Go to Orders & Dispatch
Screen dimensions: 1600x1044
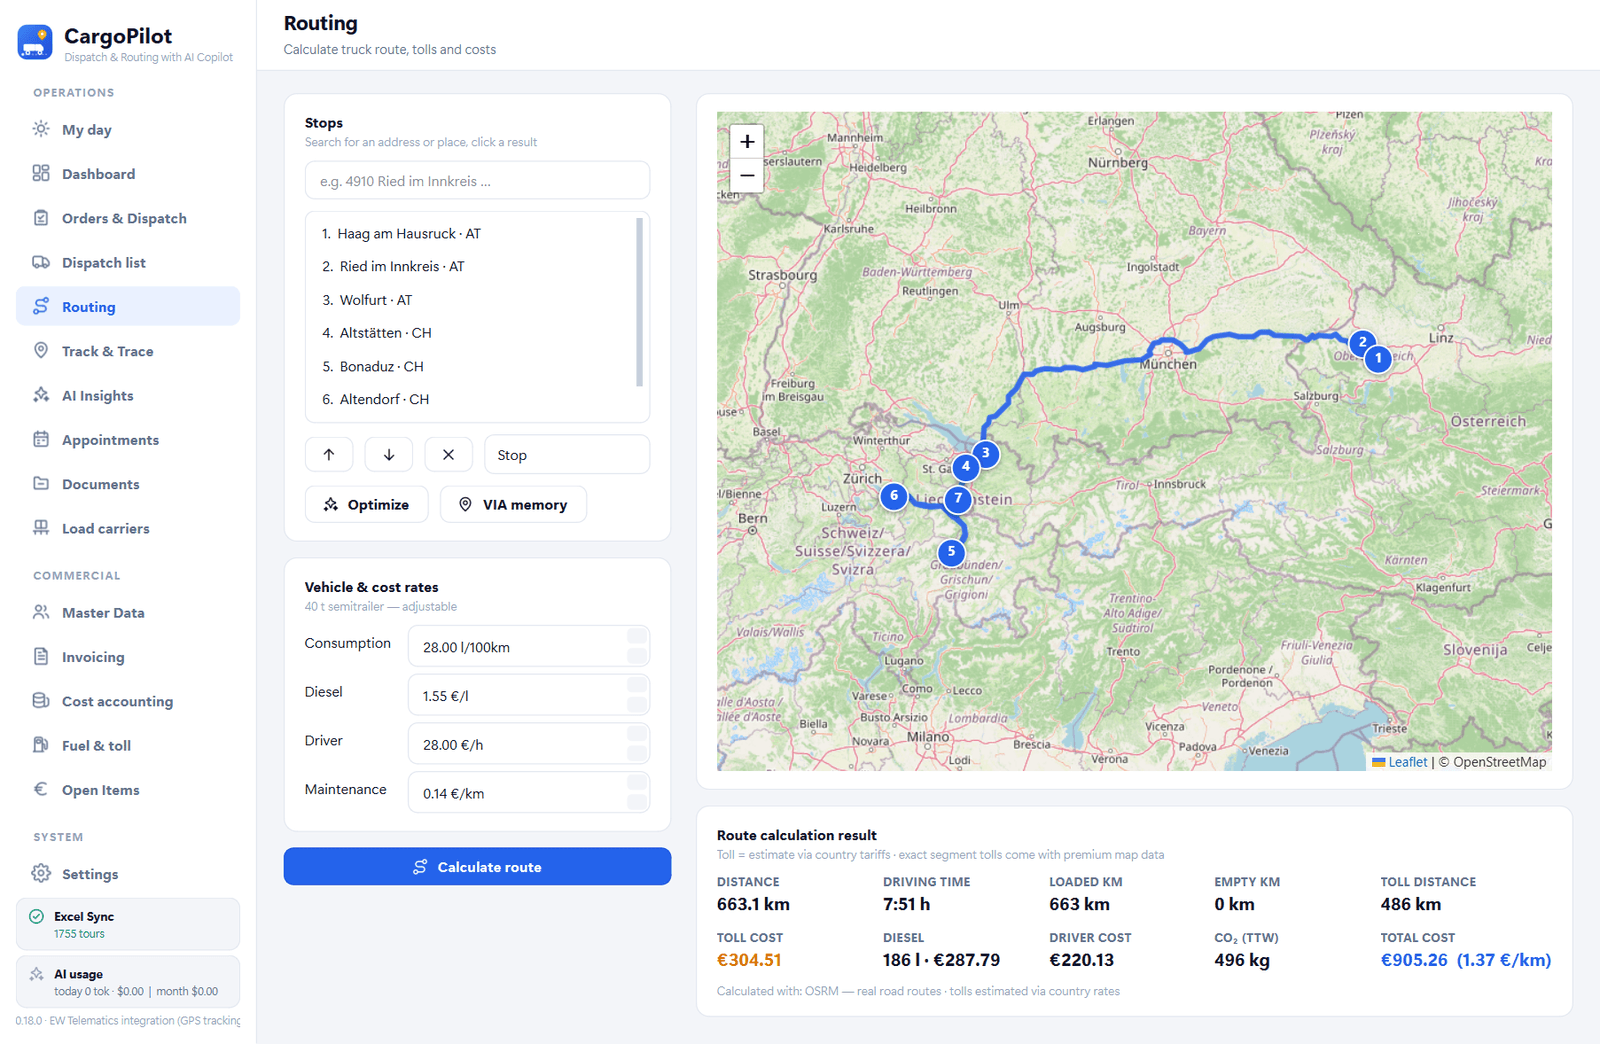coord(128,218)
